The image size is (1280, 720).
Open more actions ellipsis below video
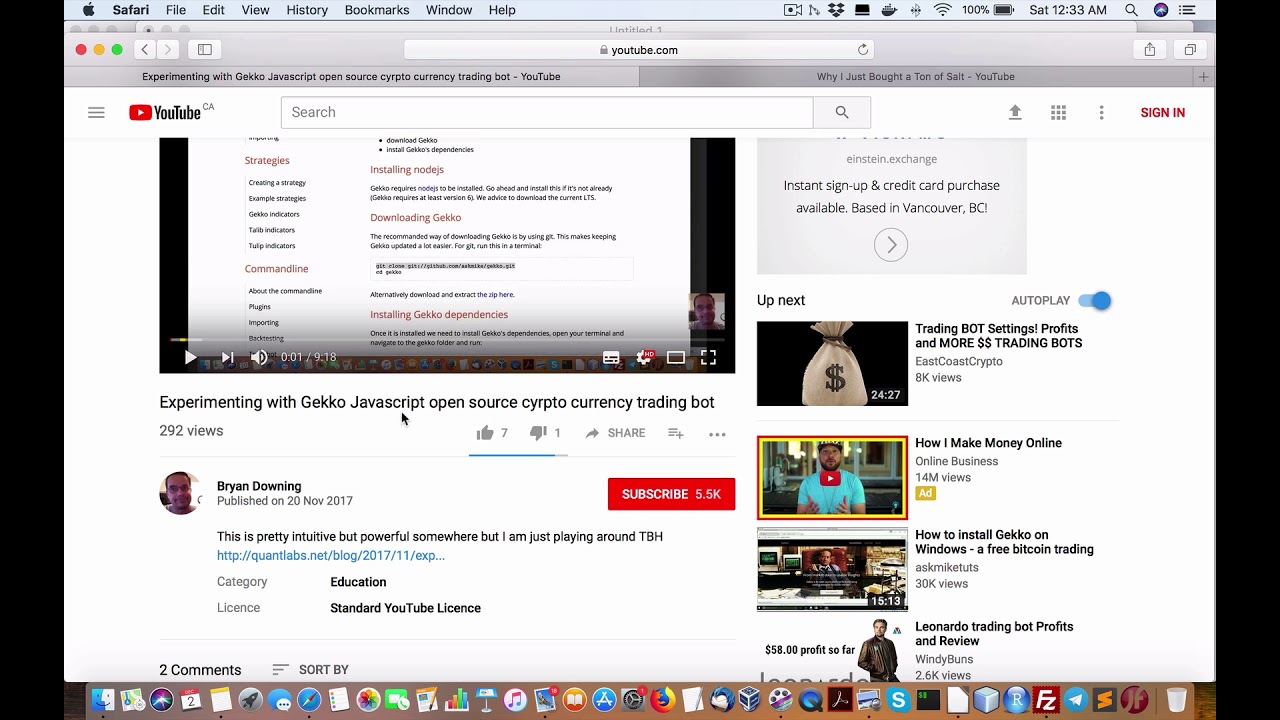coord(717,434)
